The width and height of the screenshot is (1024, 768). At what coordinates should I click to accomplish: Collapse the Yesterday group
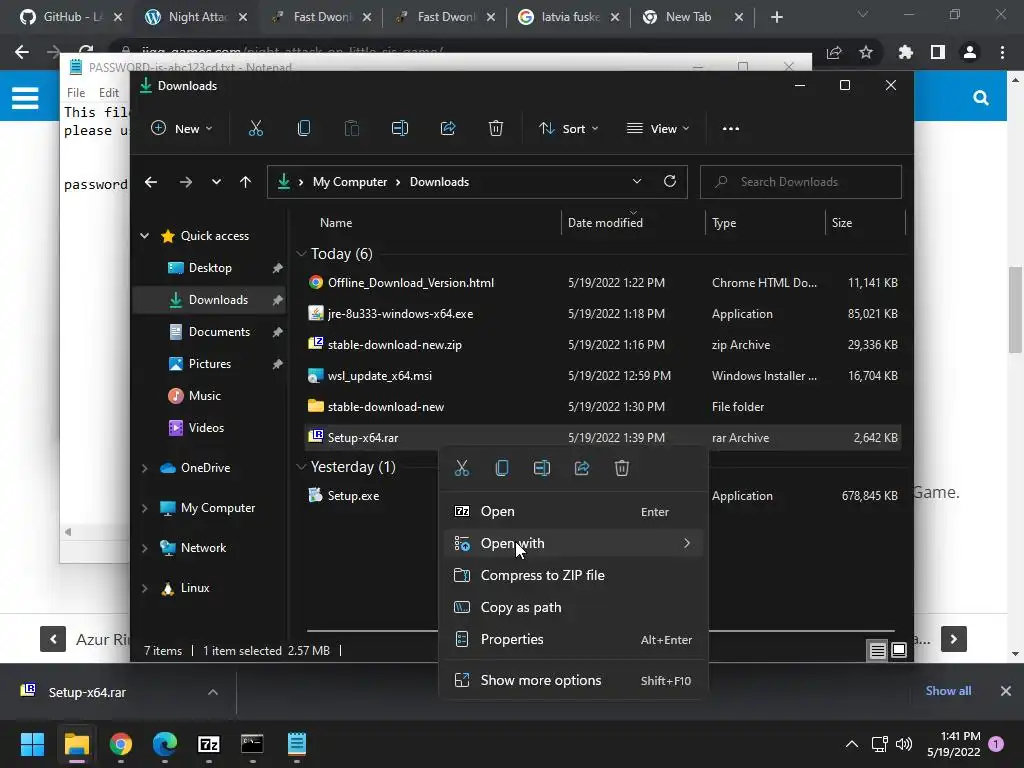301,466
